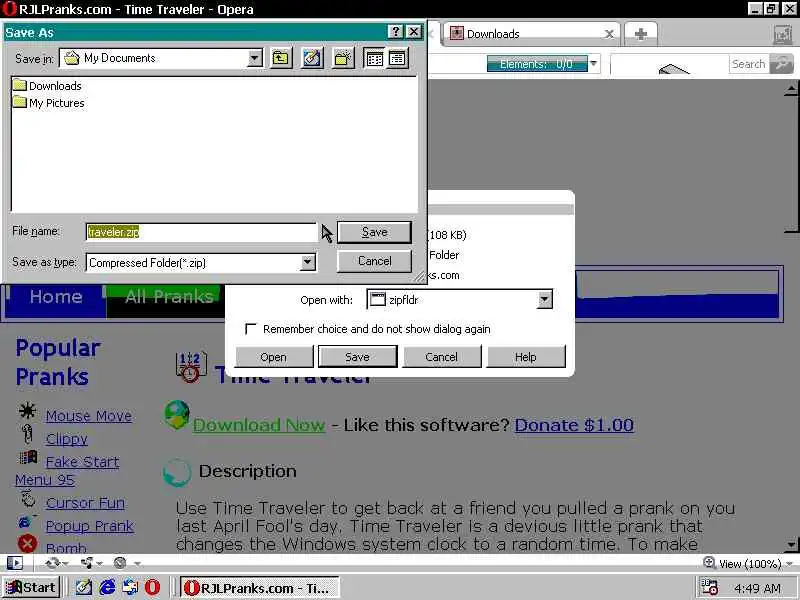
Task: Click the Mouse Move star icon
Action: point(27,411)
